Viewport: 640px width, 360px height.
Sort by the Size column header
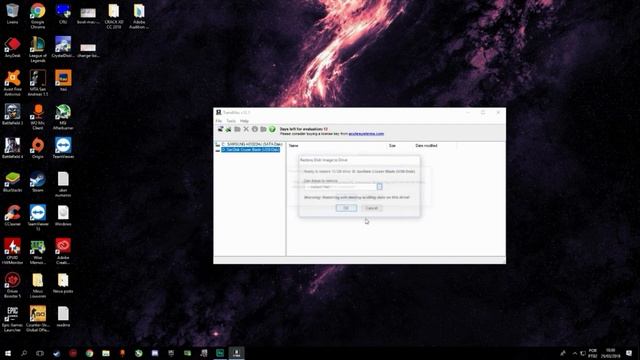[392, 146]
